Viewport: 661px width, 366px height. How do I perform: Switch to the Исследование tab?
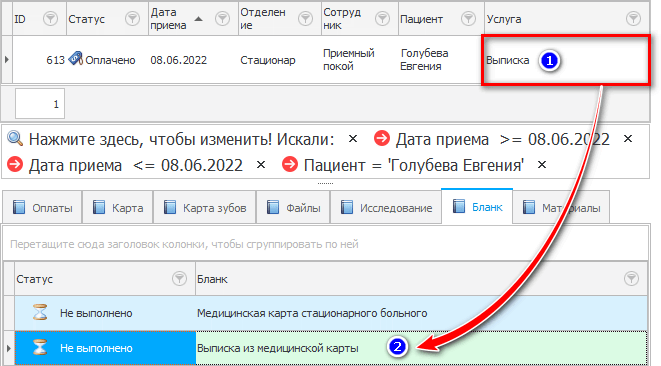pos(386,207)
